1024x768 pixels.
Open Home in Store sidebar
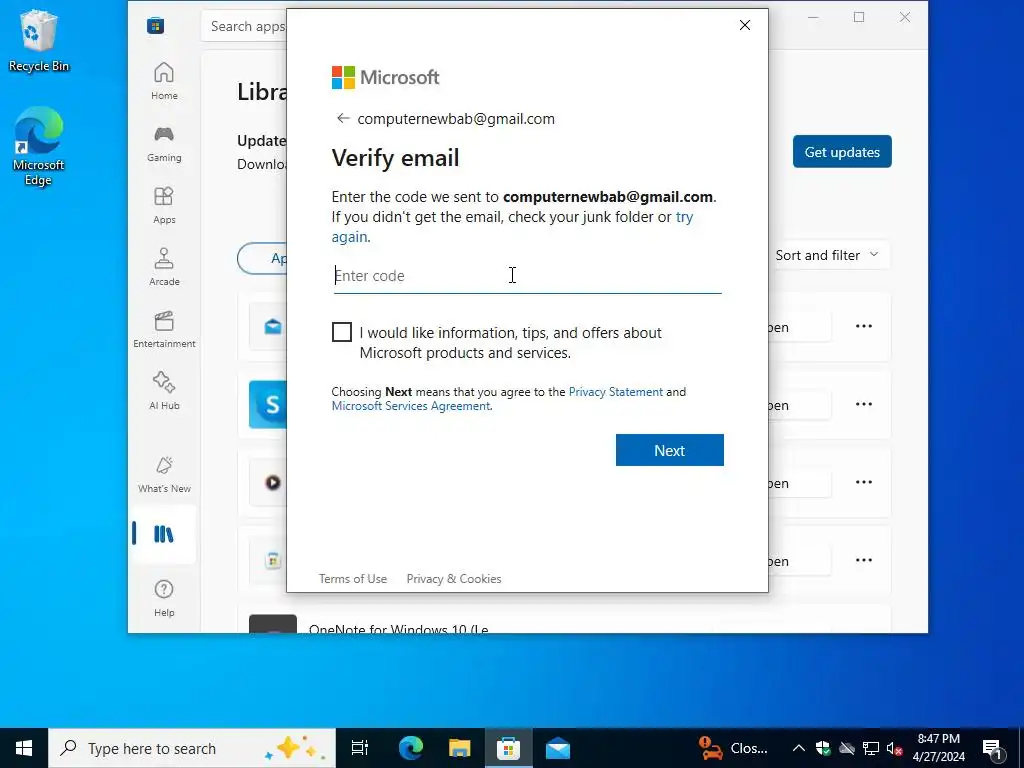coord(164,81)
